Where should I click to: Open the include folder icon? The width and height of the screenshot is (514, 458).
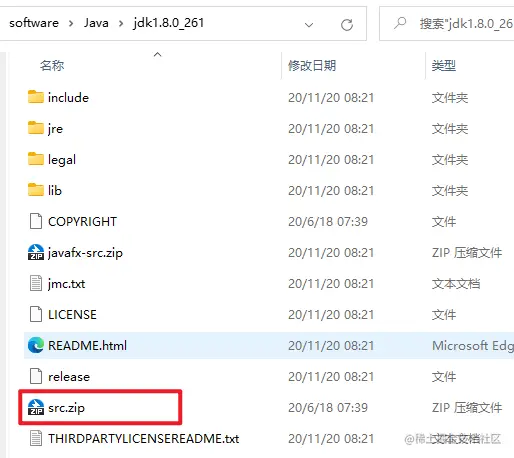pyautogui.click(x=36, y=97)
